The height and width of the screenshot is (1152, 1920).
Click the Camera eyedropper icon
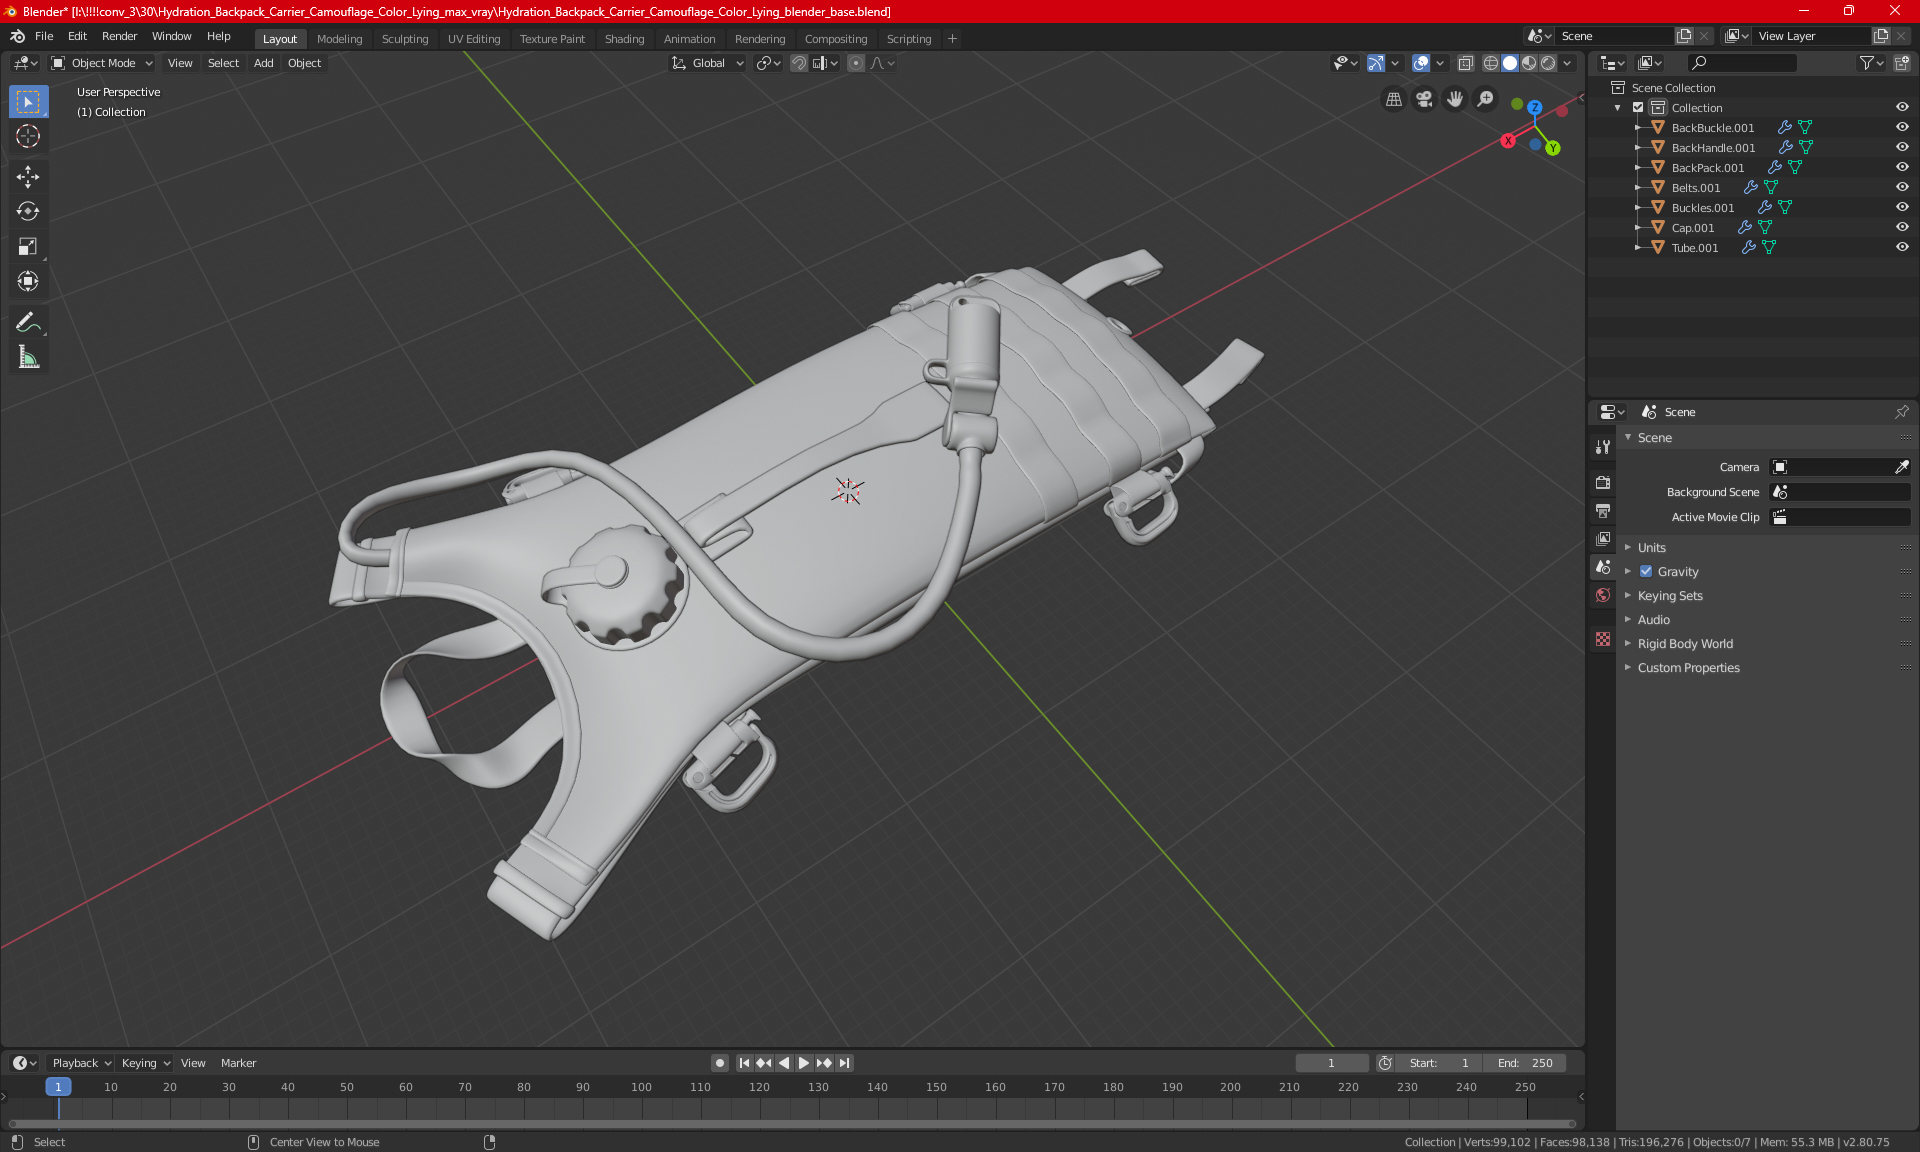coord(1901,467)
